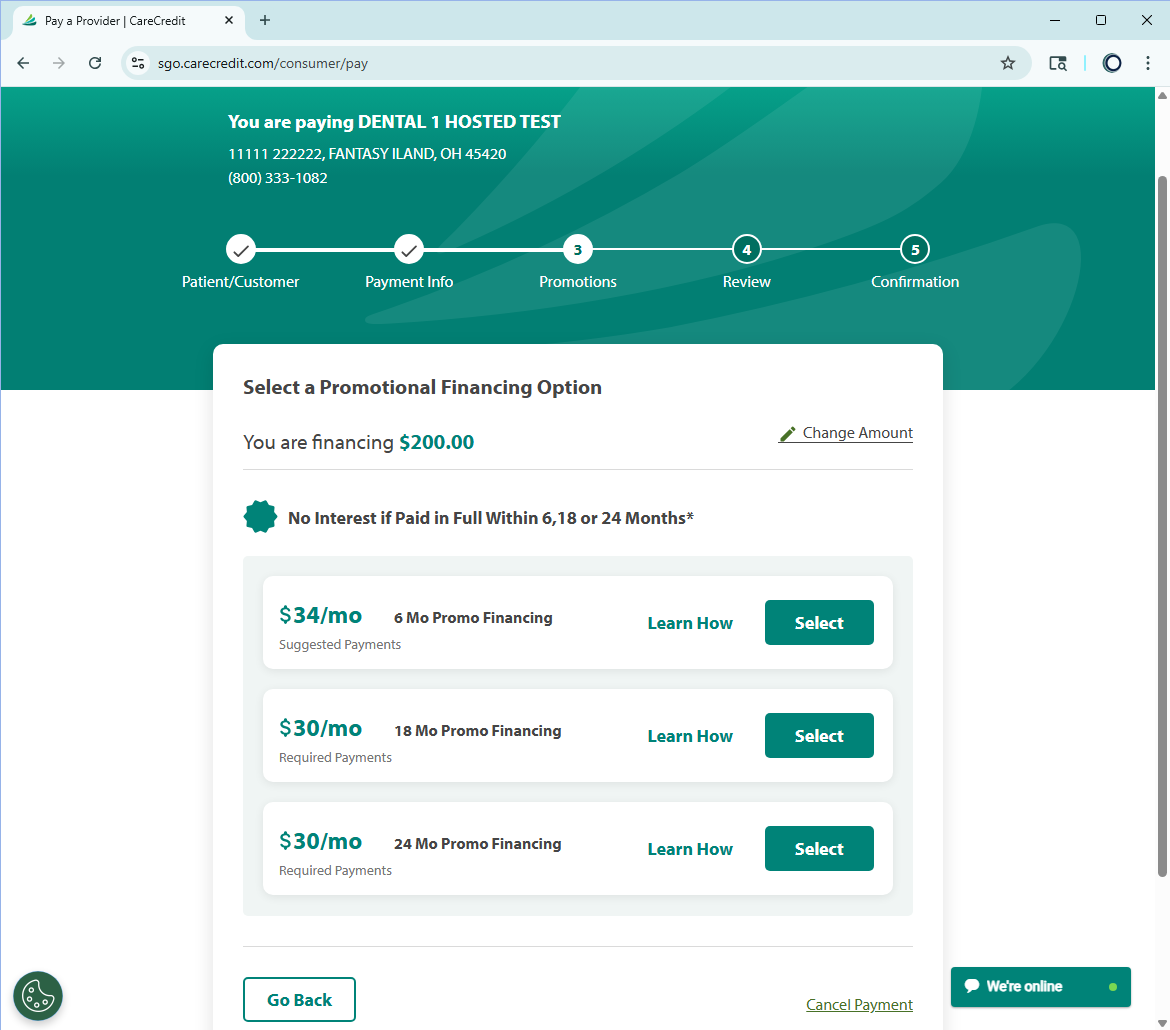Viewport: 1170px width, 1030px height.
Task: Click the browser reload icon
Action: tap(95, 63)
